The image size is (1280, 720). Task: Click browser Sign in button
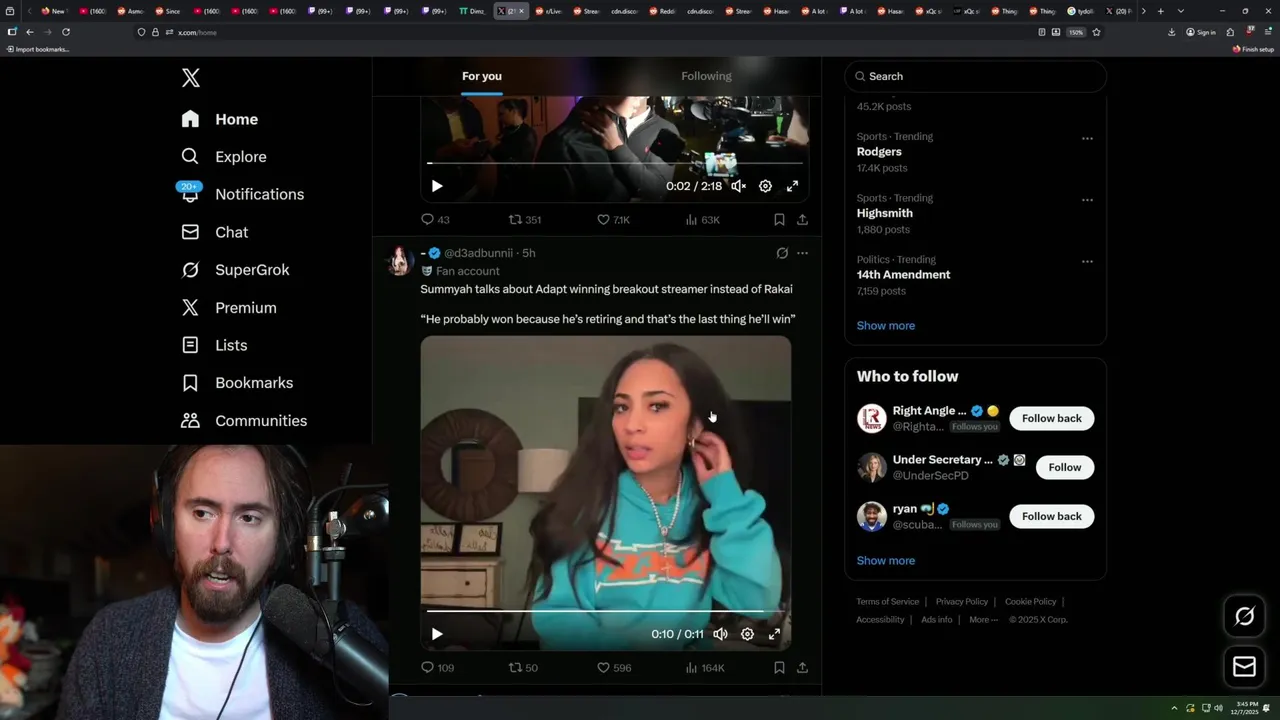(x=1201, y=32)
